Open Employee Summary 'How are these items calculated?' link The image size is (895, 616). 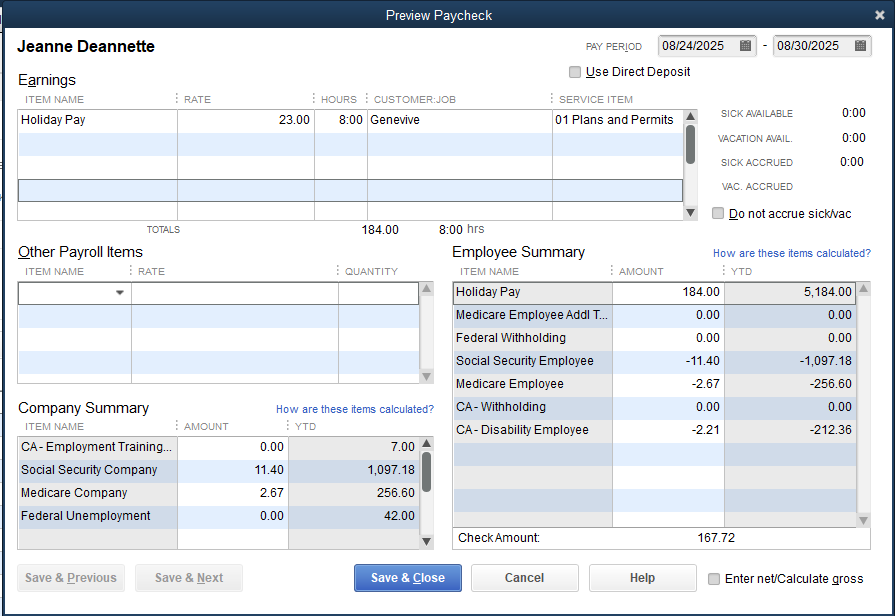pos(792,253)
